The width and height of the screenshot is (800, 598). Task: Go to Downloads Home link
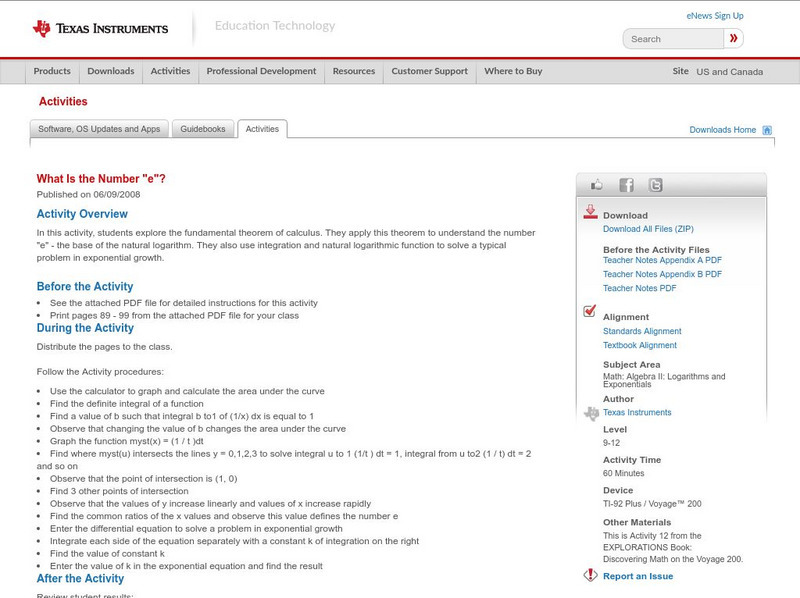(x=722, y=130)
